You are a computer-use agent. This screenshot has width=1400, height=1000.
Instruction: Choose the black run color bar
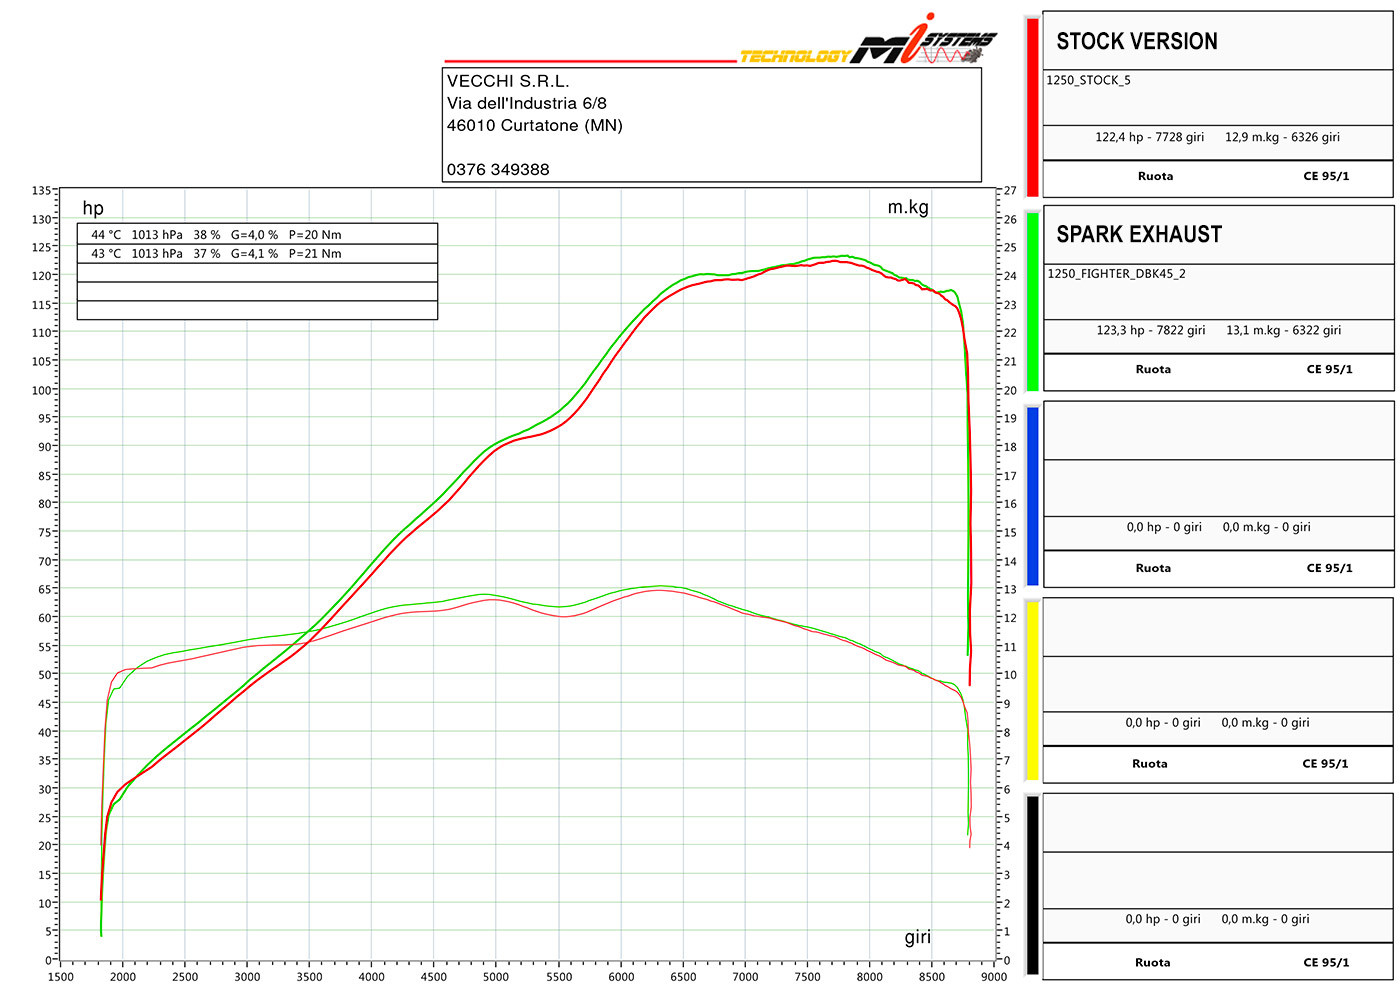(x=1032, y=884)
